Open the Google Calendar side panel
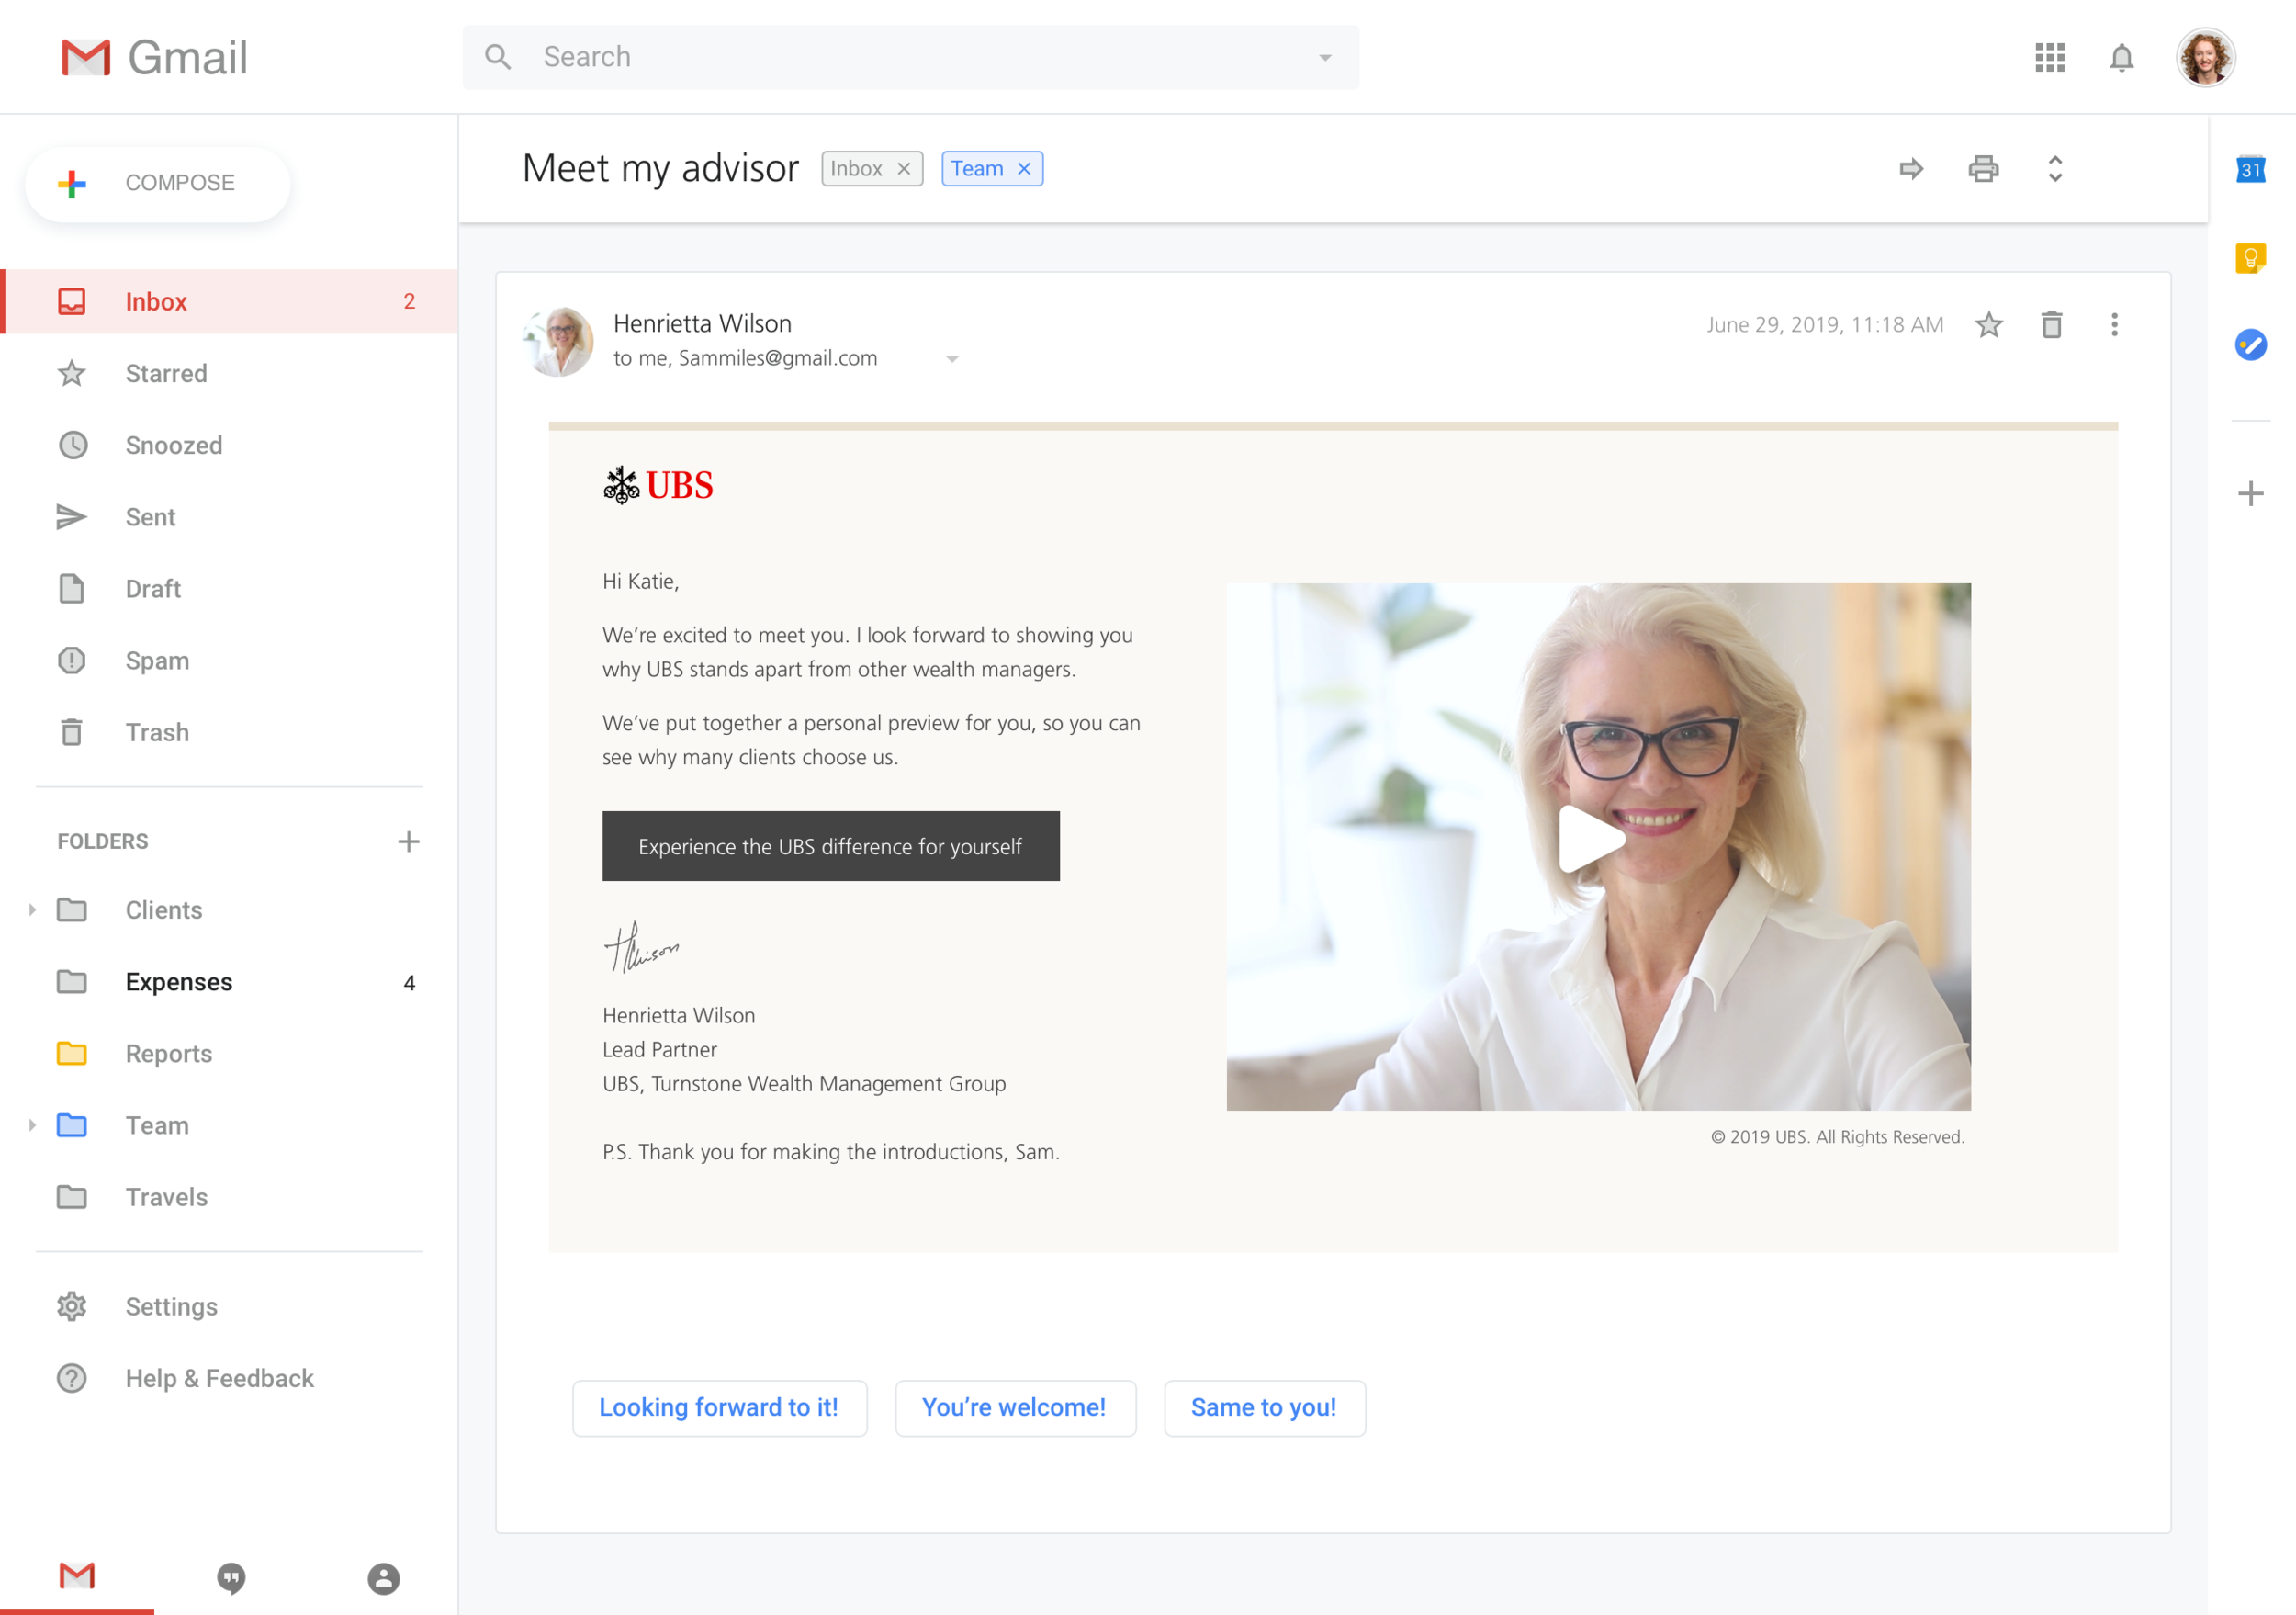Viewport: 2296px width, 1615px height. pos(2250,169)
